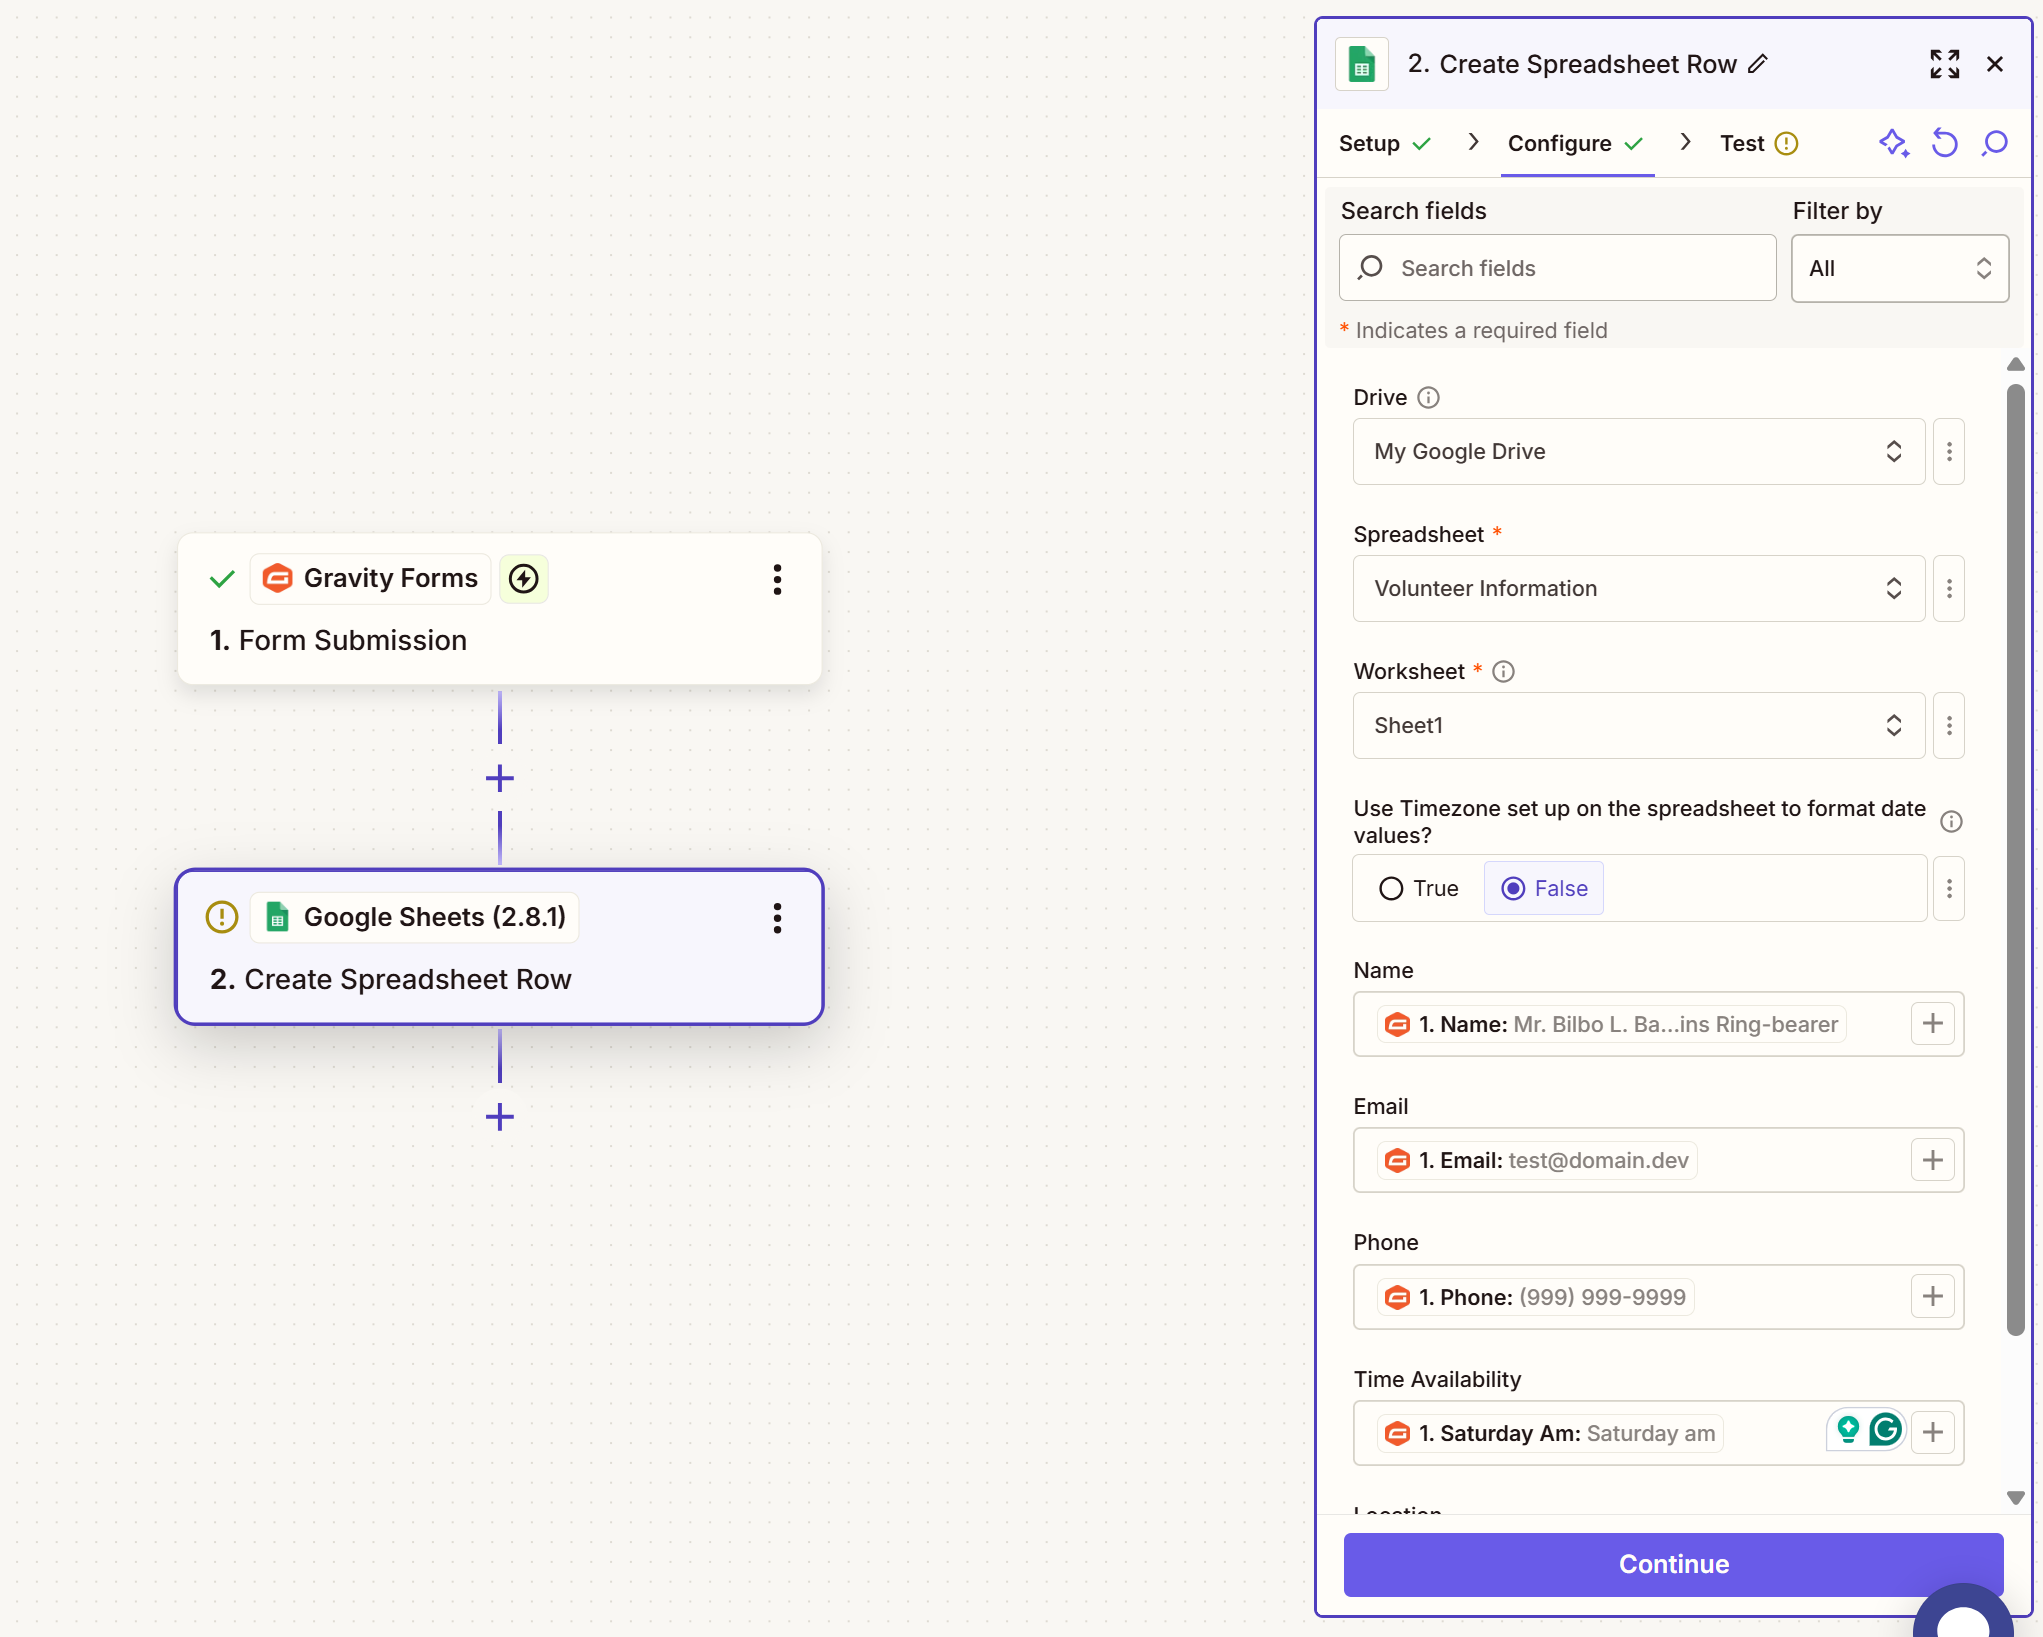2043x1637 pixels.
Task: Click the AI sparkle icon in panel toolbar
Action: tap(1893, 143)
